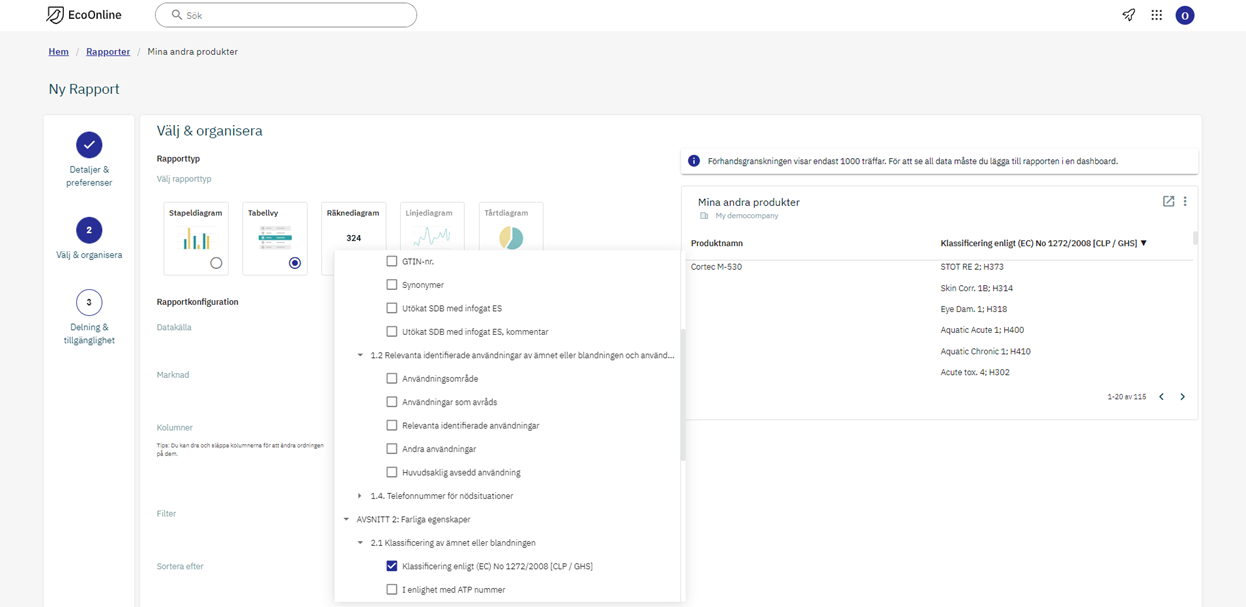1246x607 pixels.
Task: Open the rocket launch icon
Action: click(1128, 15)
